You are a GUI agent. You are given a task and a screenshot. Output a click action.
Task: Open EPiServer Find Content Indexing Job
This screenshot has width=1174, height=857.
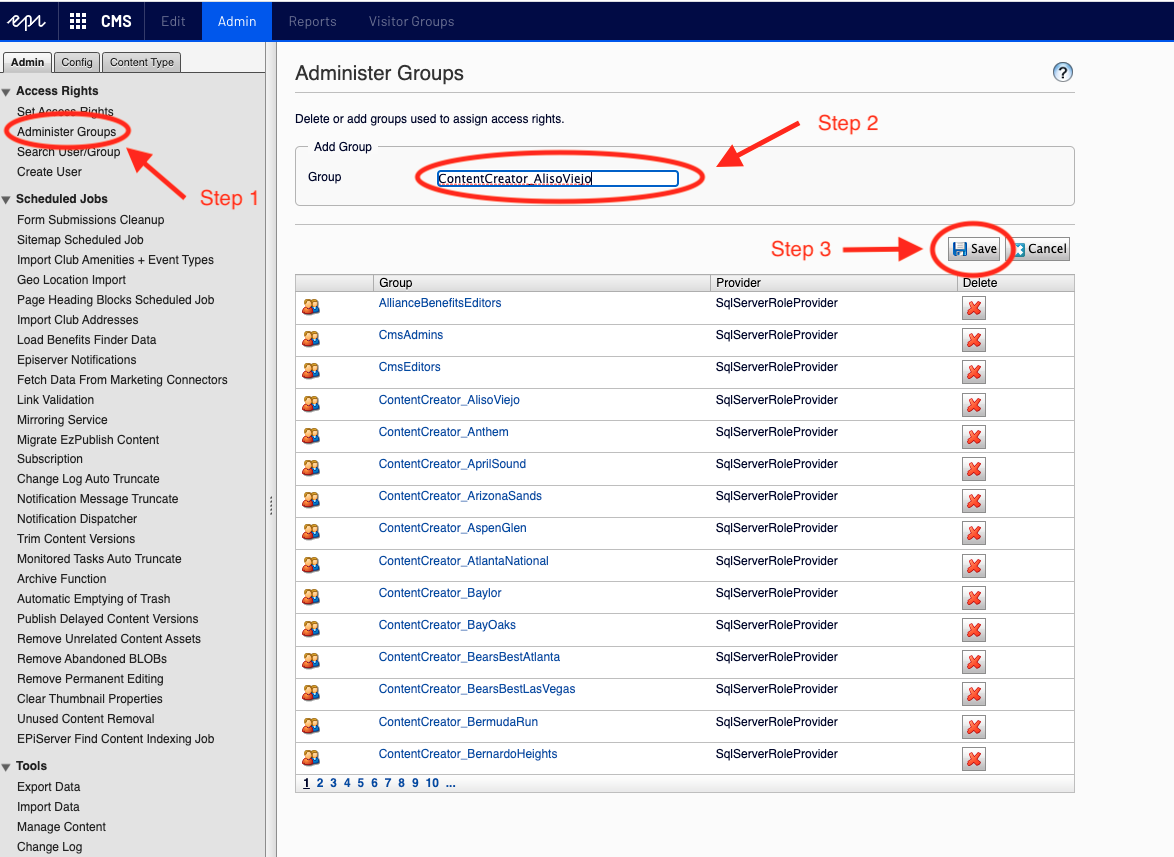click(115, 739)
